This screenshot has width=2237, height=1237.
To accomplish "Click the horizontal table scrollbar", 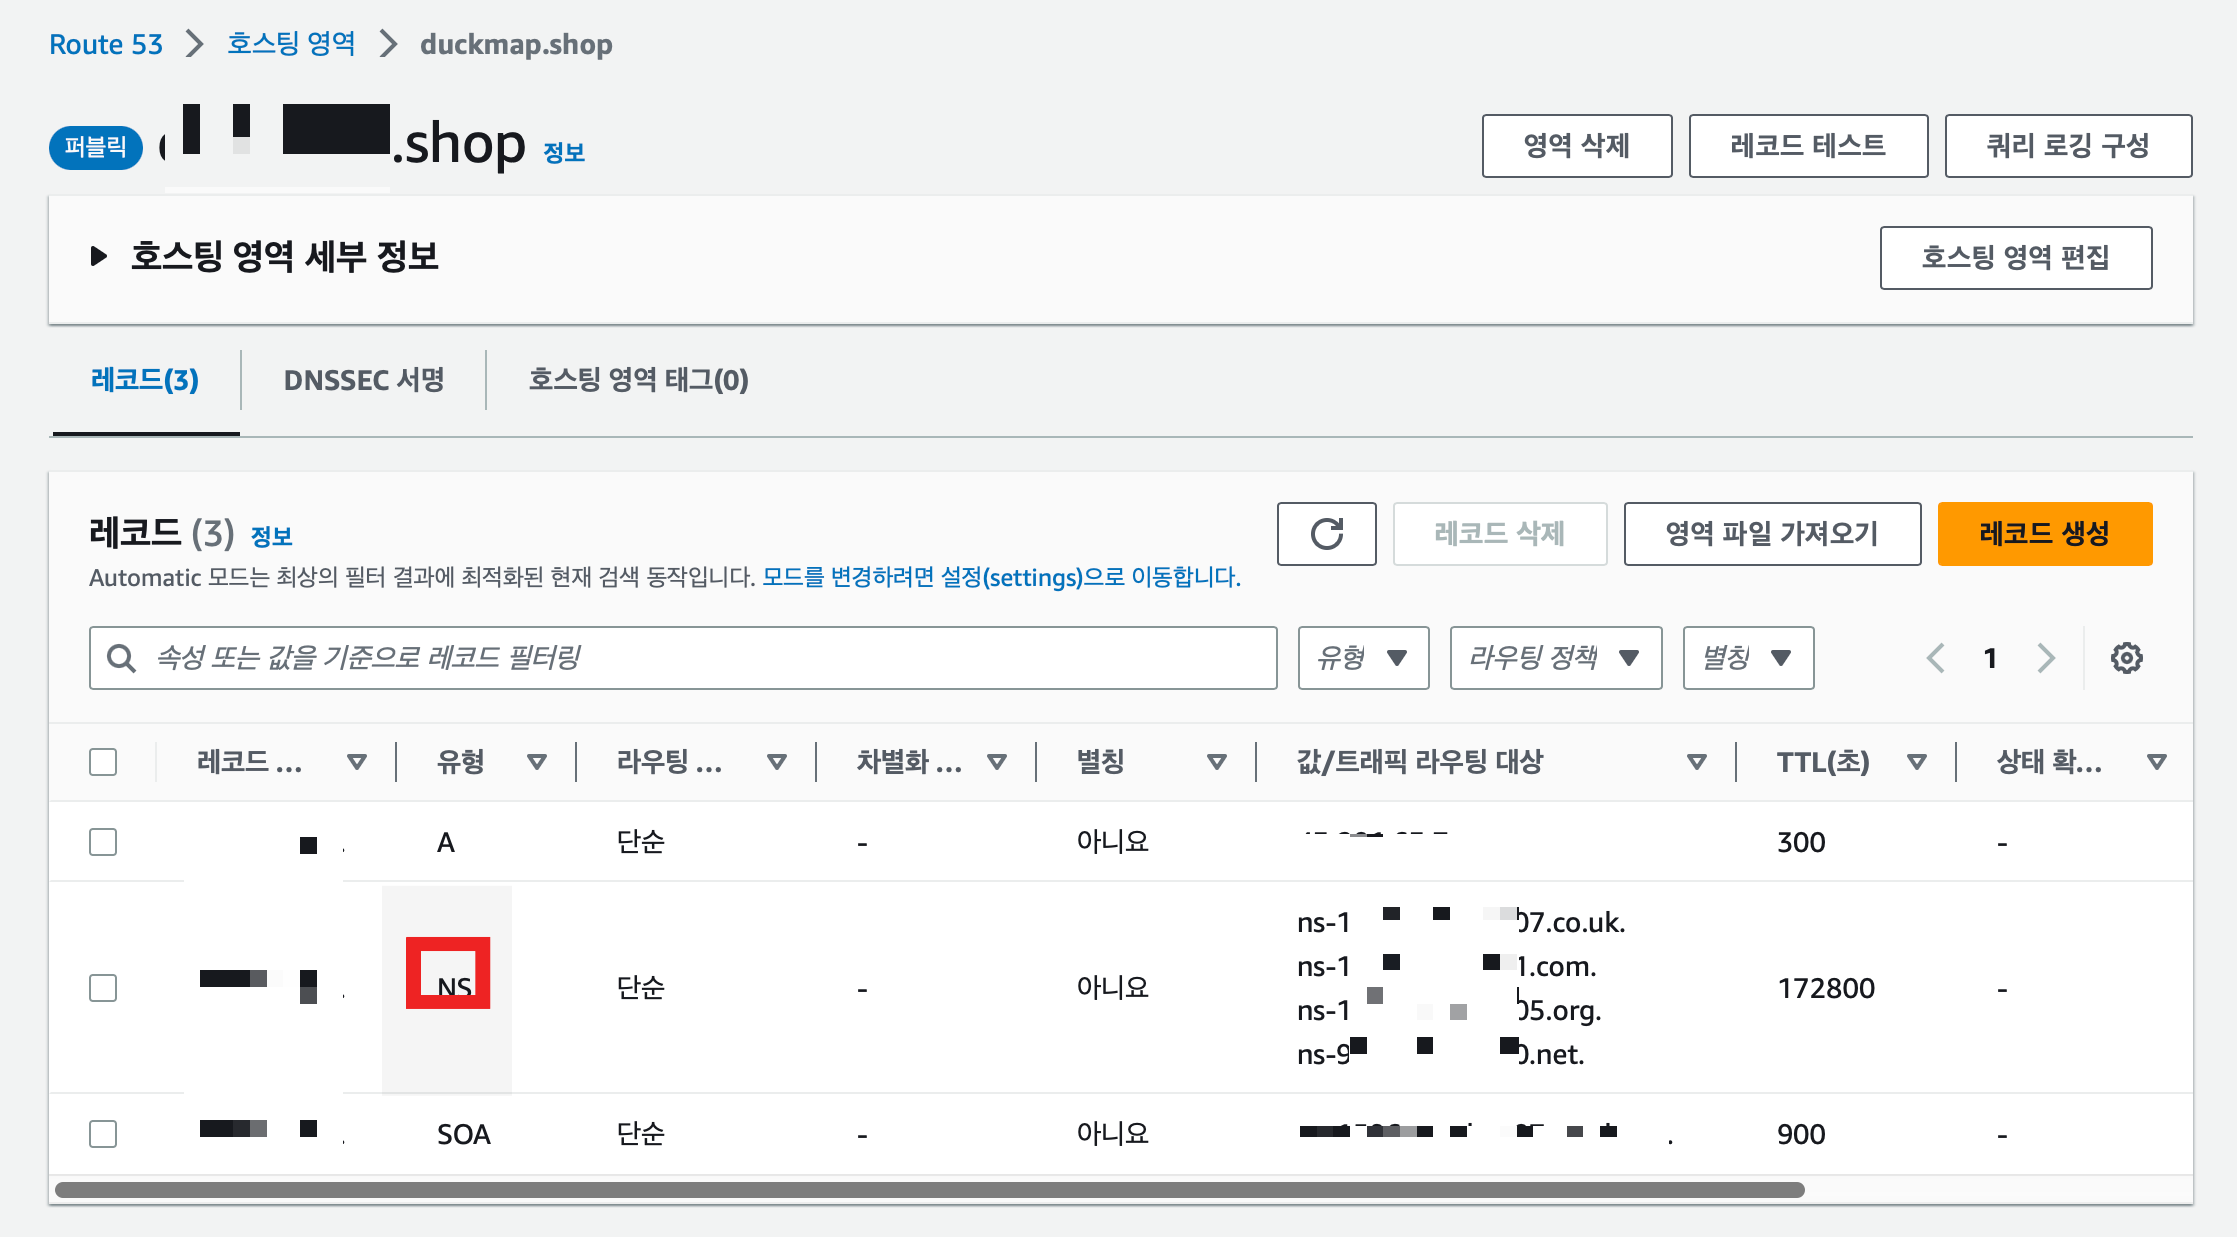I will [930, 1190].
